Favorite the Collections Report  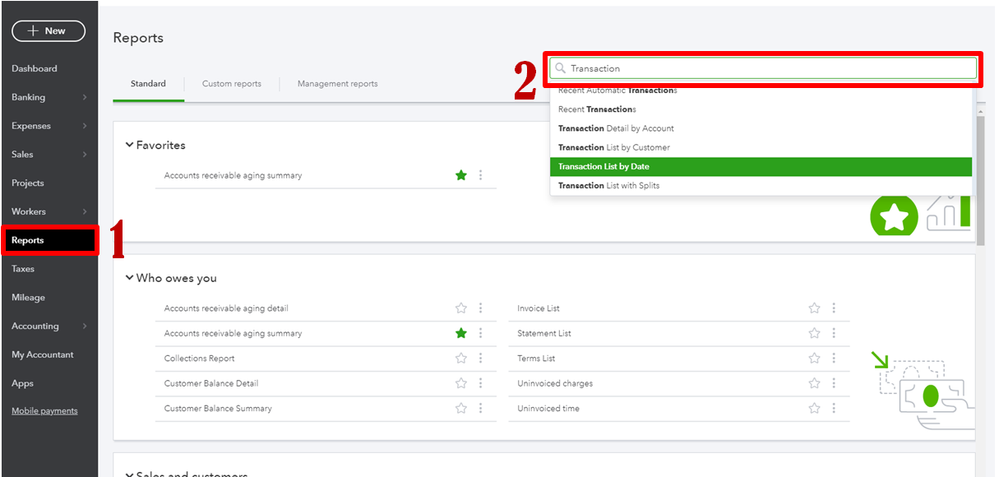(x=461, y=359)
